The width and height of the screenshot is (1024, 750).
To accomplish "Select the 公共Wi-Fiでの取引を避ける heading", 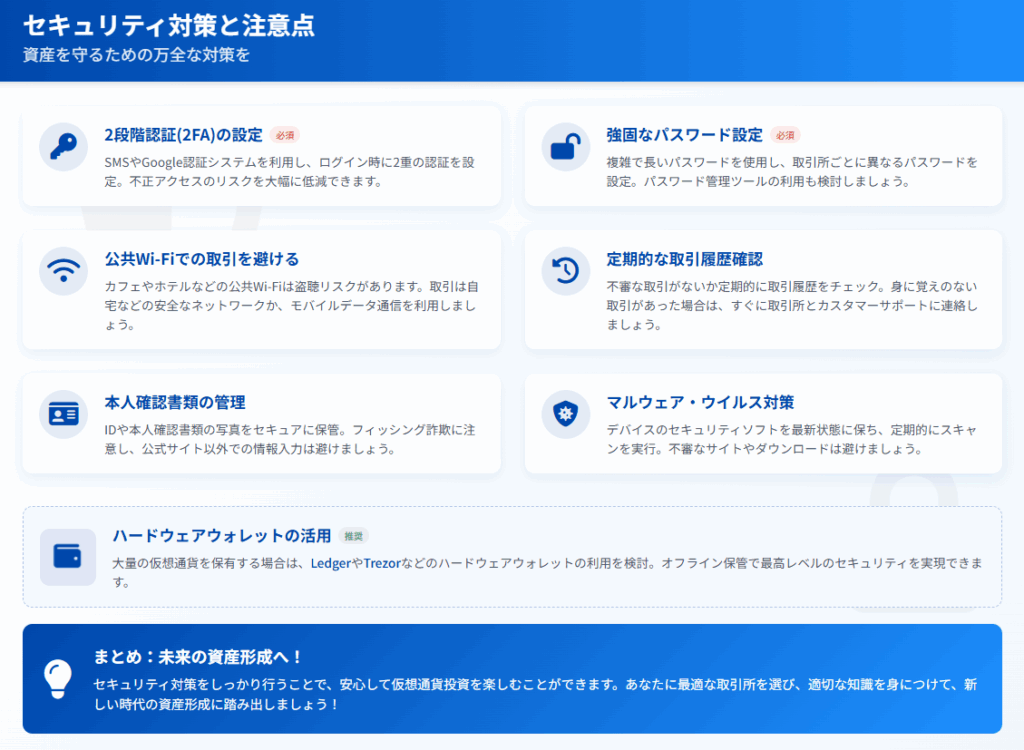I will coord(201,259).
